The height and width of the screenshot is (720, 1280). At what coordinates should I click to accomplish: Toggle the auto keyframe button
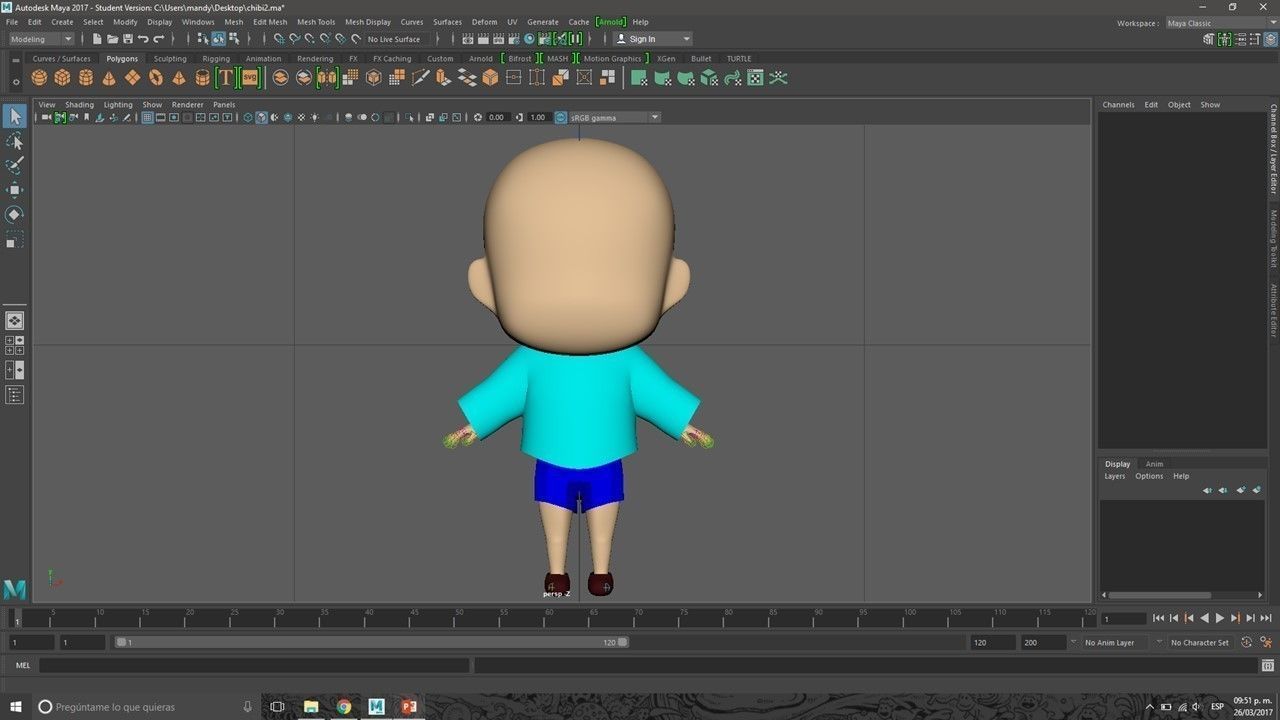click(x=1247, y=642)
